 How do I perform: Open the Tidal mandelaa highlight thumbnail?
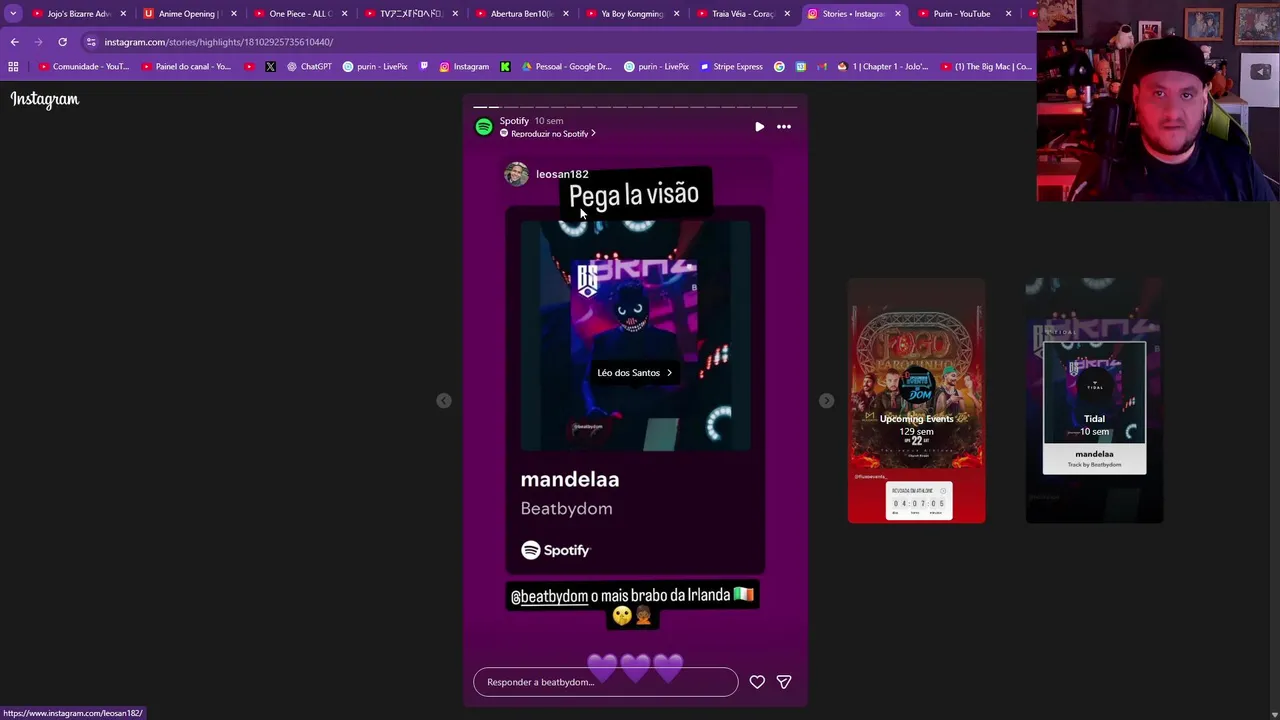(1094, 401)
